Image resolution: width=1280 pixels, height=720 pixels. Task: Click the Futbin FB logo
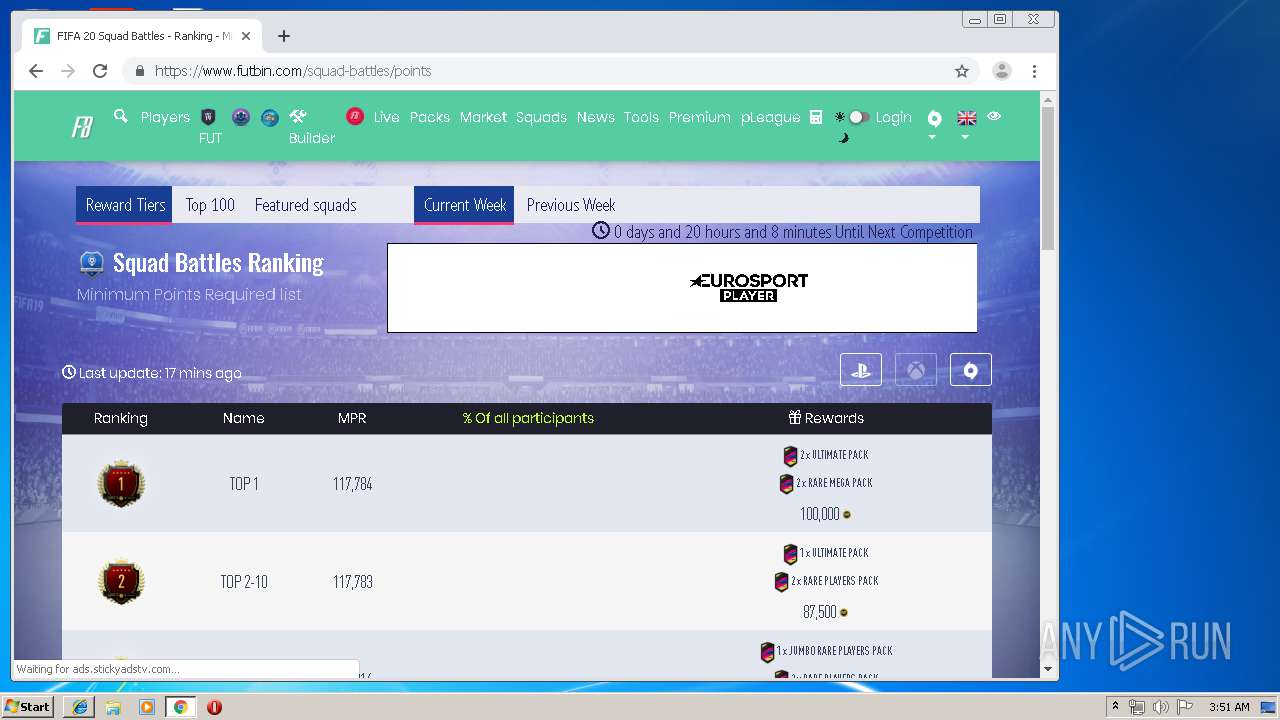(82, 127)
